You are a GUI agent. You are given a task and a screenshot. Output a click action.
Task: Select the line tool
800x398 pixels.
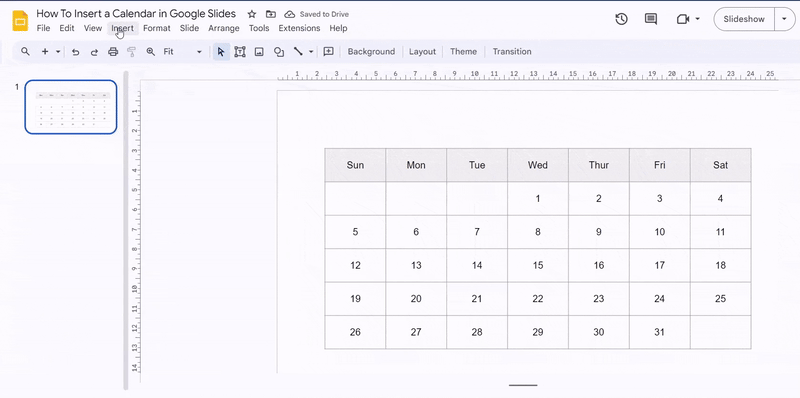coord(298,52)
